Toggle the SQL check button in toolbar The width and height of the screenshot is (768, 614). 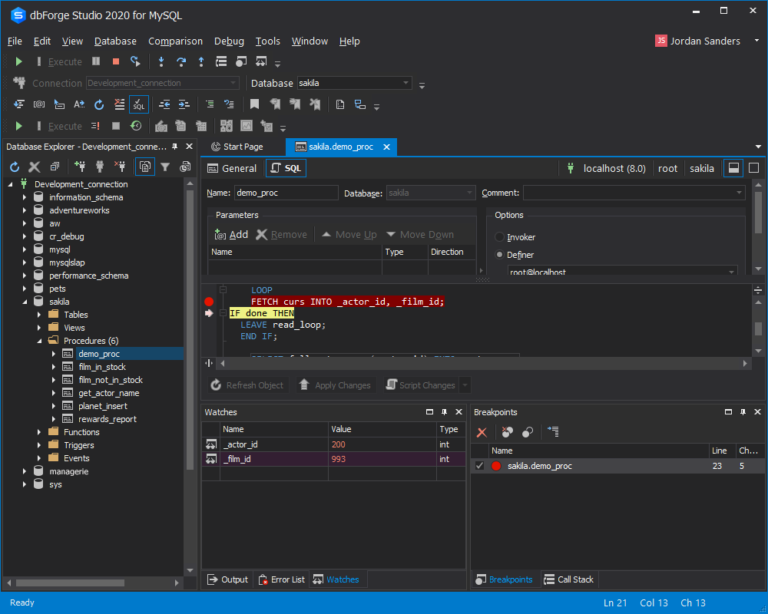pos(139,104)
